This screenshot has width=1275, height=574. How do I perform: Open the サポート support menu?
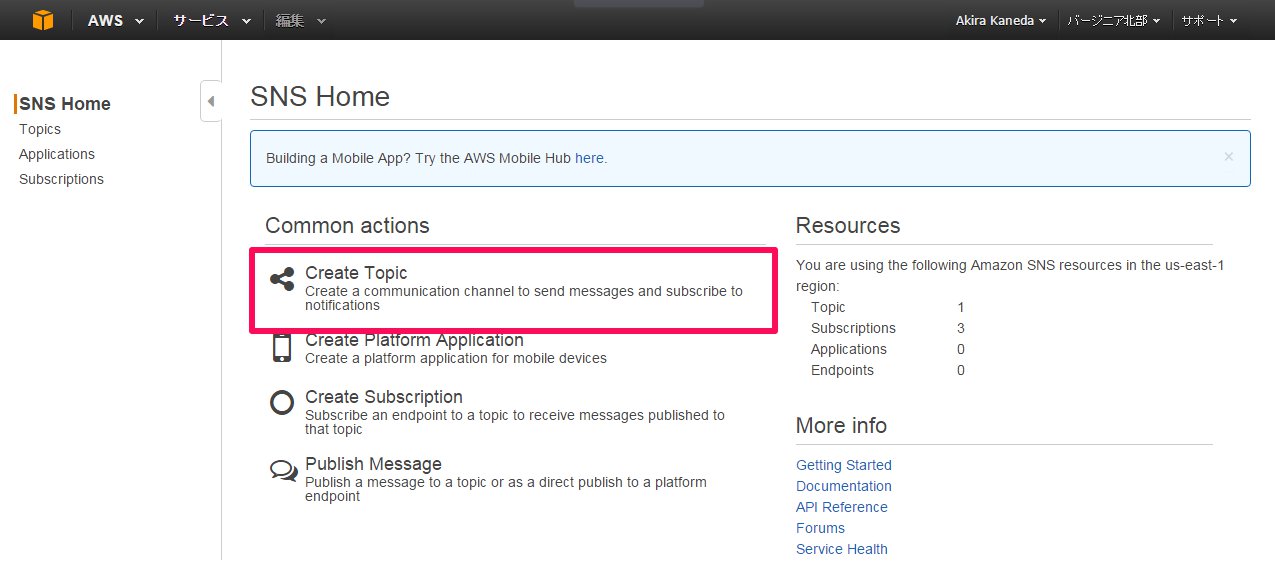click(1209, 20)
